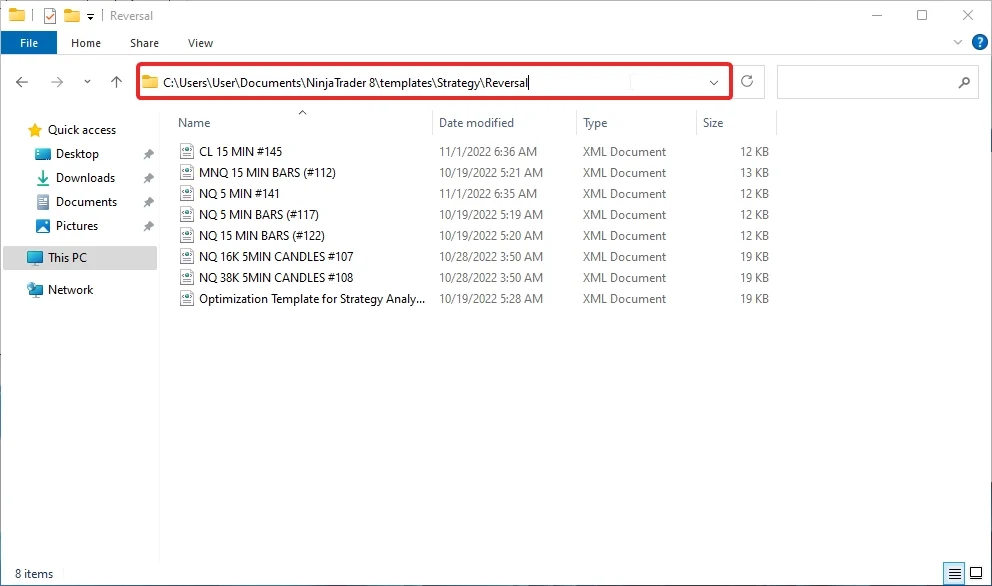Viewport: 992px width, 586px height.
Task: Open the Share ribbon tab
Action: point(144,43)
